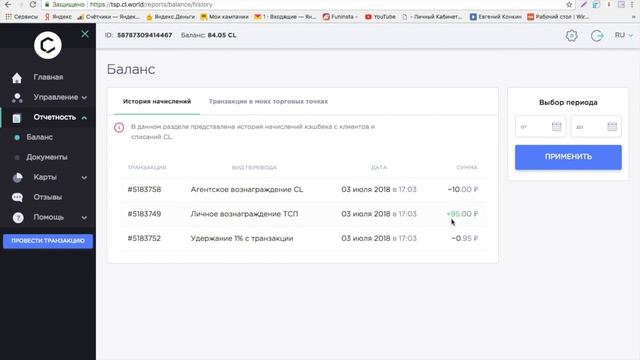This screenshot has width=640, height=360.
Task: Open the Главная home page
Action: (48, 77)
